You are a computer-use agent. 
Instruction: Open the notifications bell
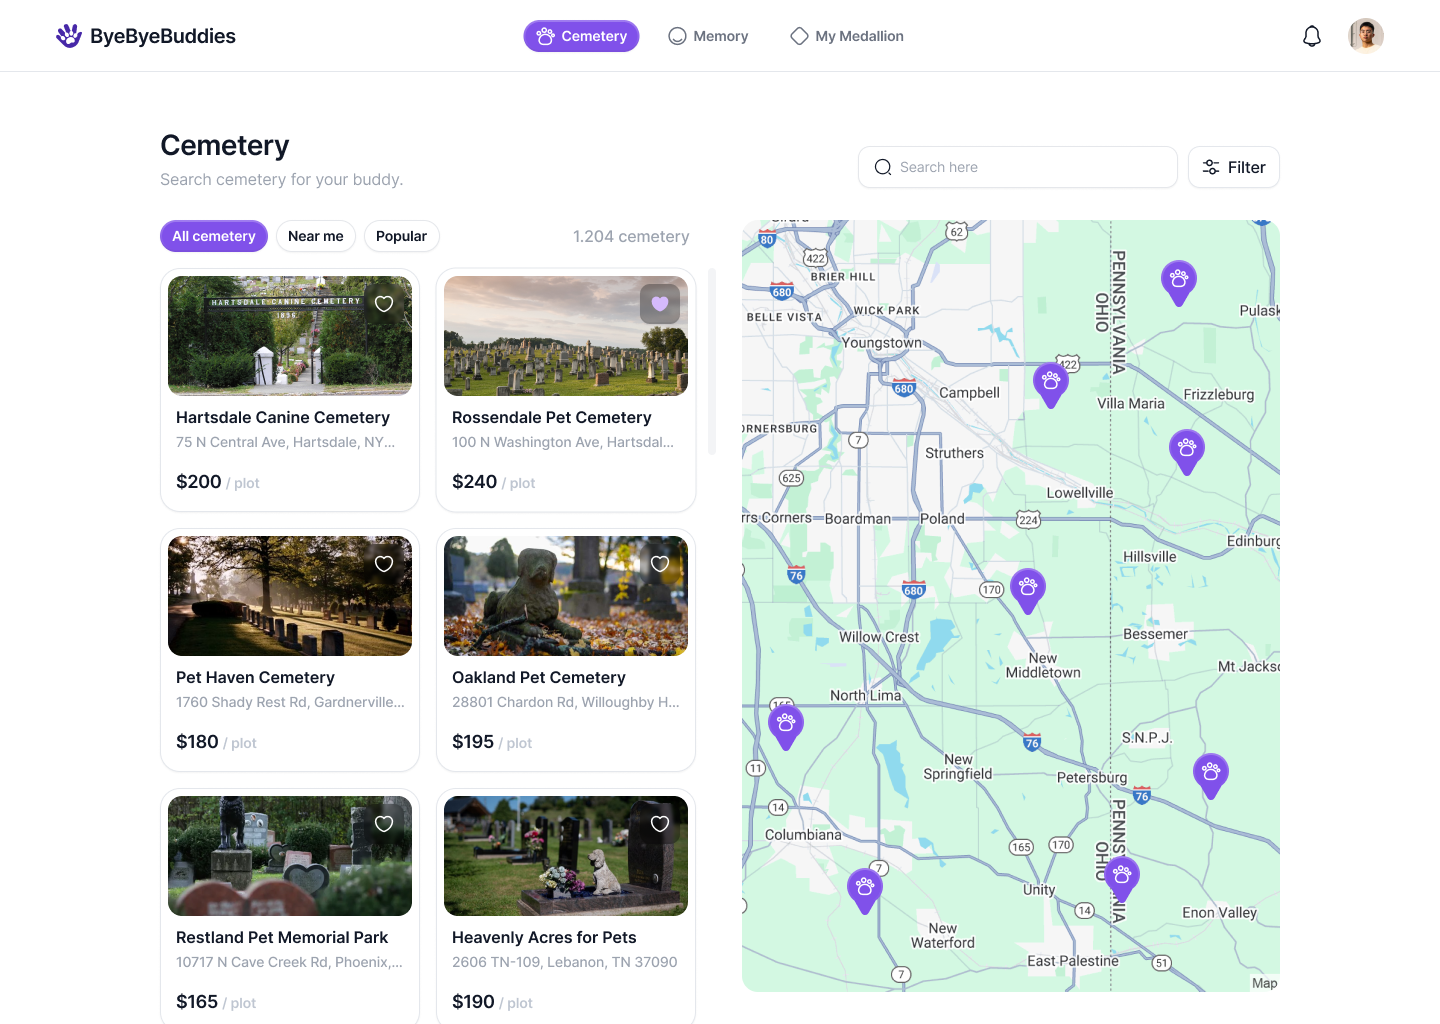1312,36
